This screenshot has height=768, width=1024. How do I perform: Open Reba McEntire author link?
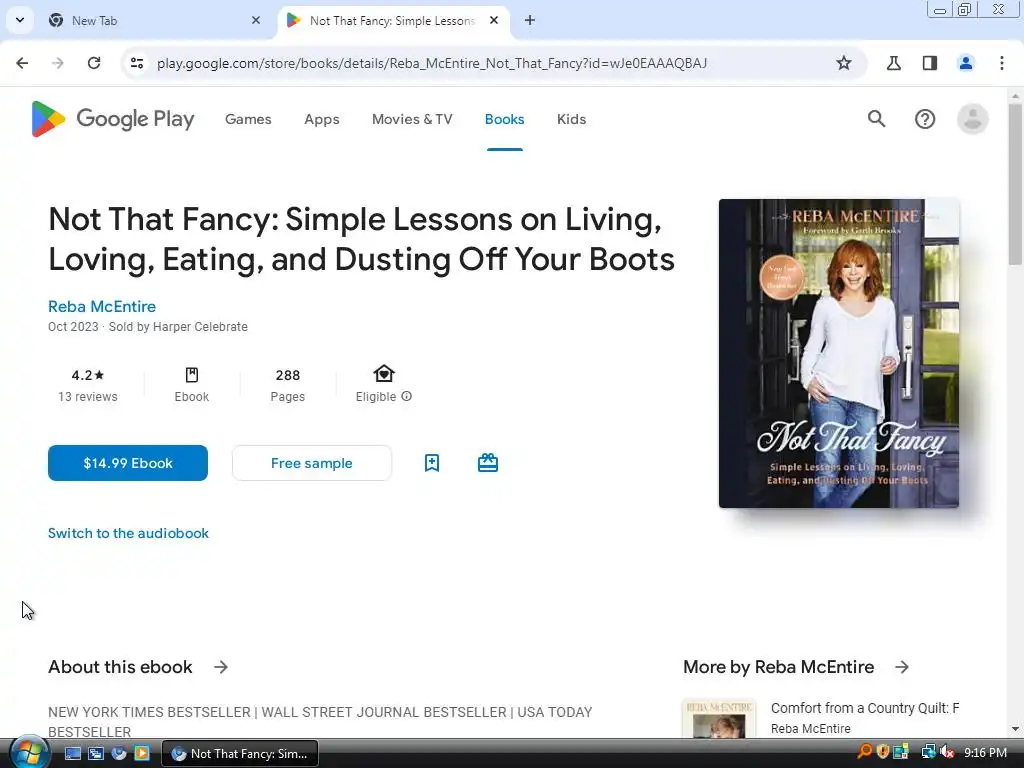[x=102, y=306]
